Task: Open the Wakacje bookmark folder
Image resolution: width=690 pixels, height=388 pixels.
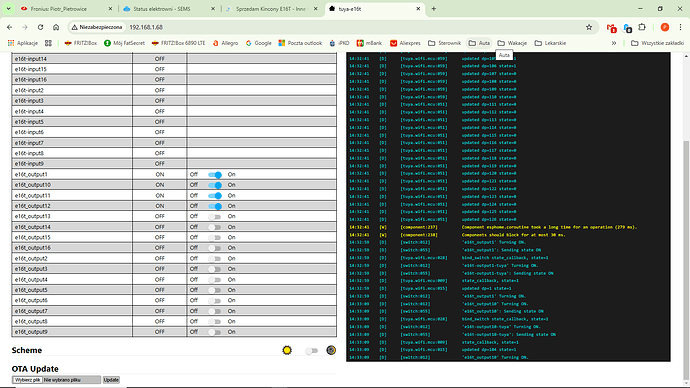Action: [x=512, y=43]
